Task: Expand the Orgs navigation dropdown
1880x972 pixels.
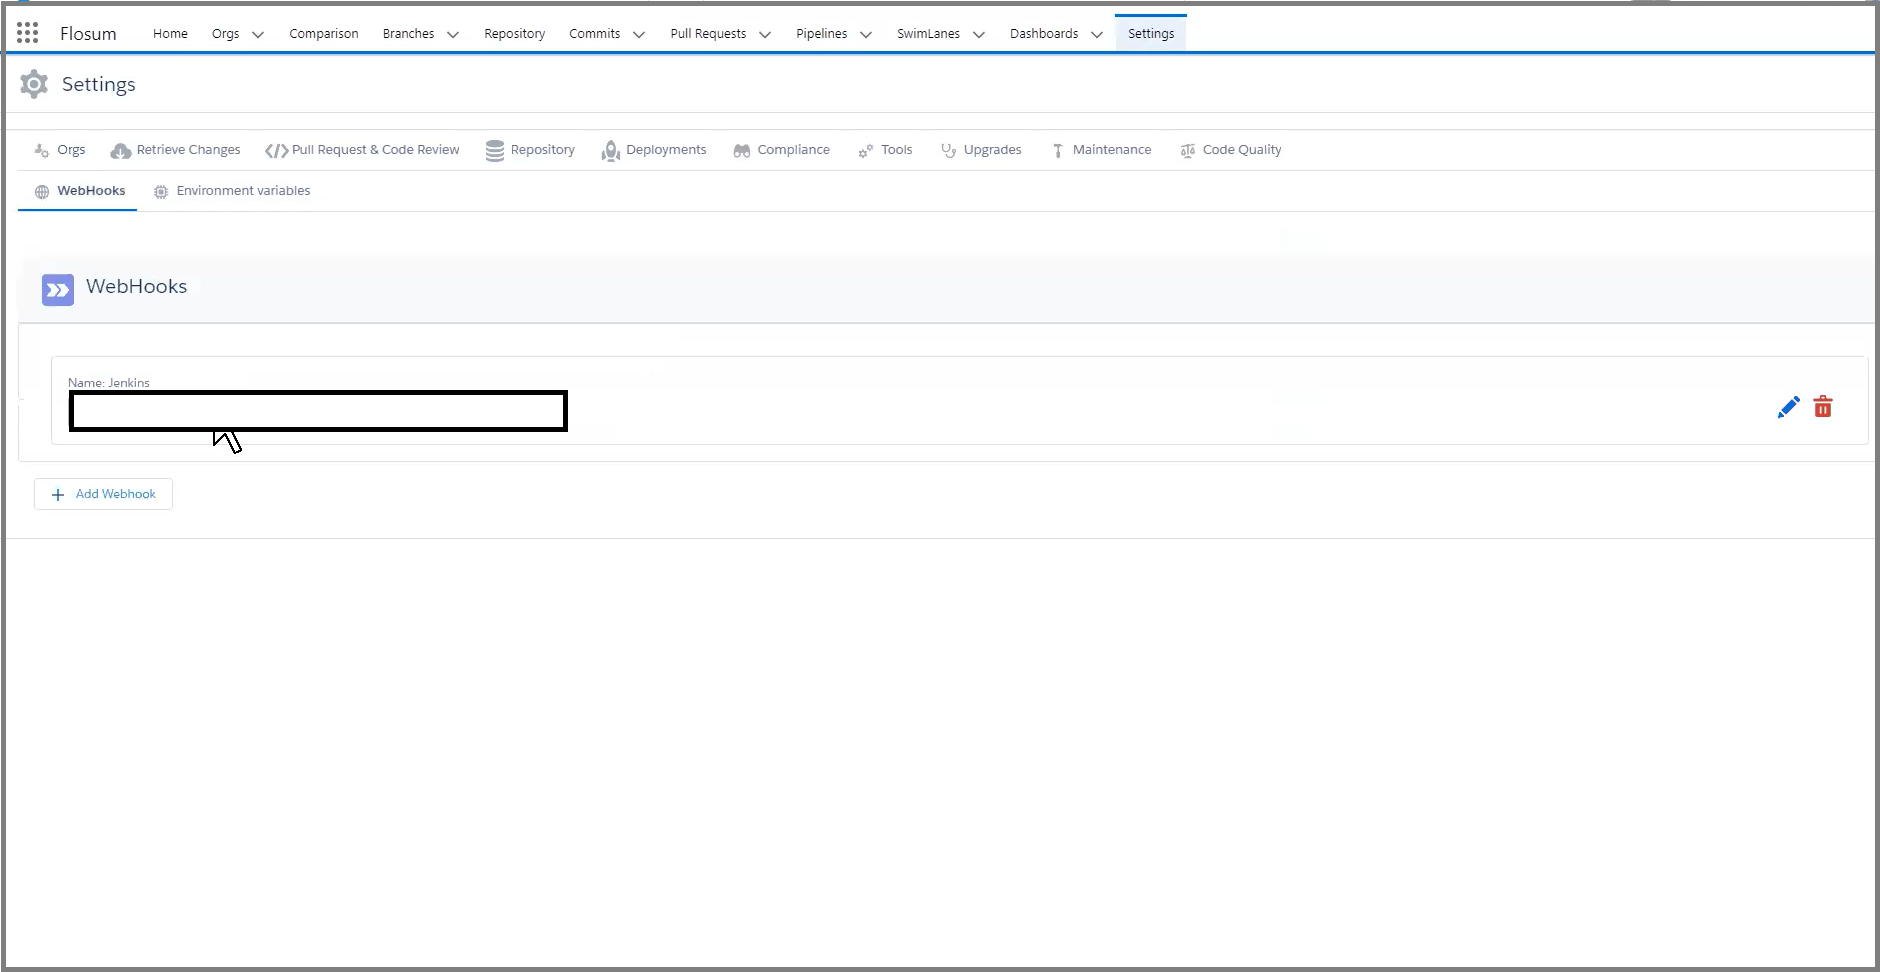Action: point(258,34)
